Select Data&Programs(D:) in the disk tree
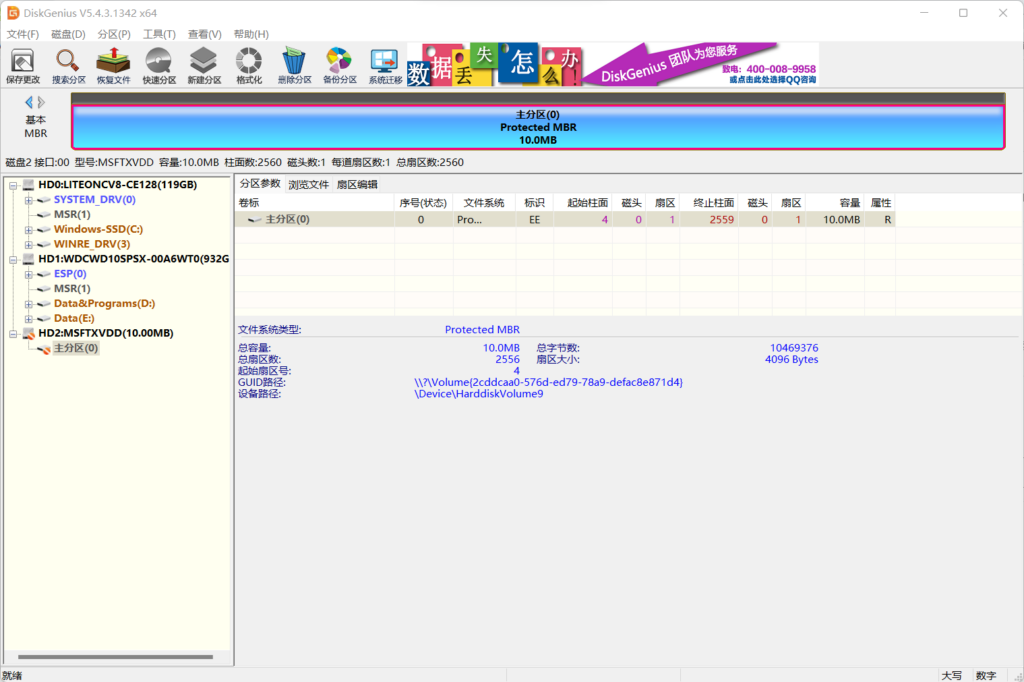The width and height of the screenshot is (1024, 682). (x=104, y=304)
